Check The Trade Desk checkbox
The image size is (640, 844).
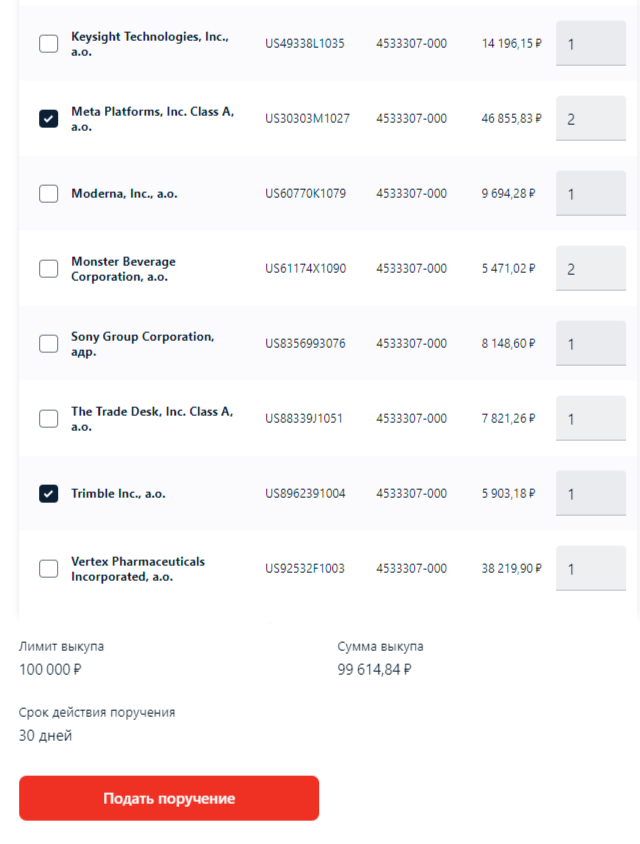coord(48,419)
